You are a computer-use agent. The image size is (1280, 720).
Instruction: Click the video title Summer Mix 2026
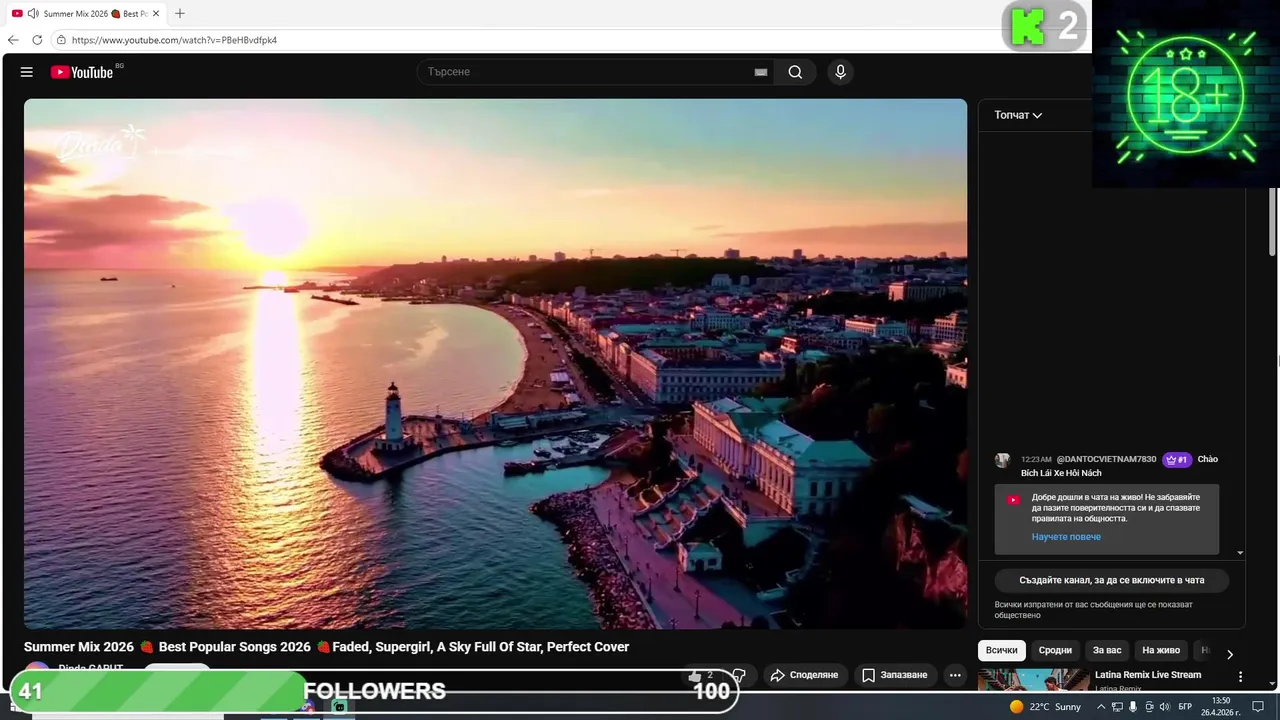(x=326, y=647)
